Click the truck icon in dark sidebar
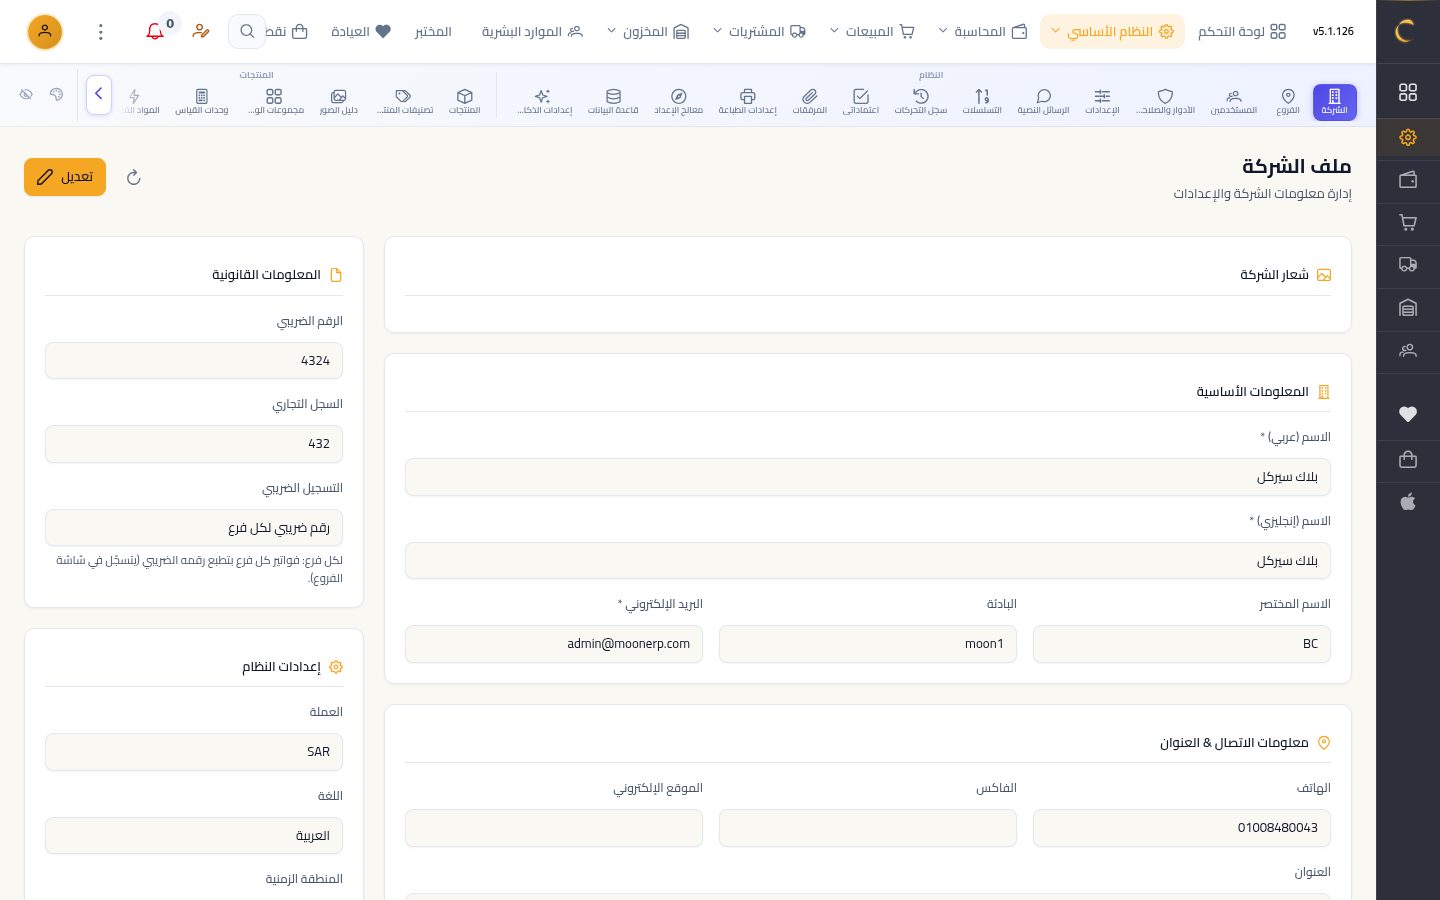Image resolution: width=1440 pixels, height=900 pixels. point(1408,265)
